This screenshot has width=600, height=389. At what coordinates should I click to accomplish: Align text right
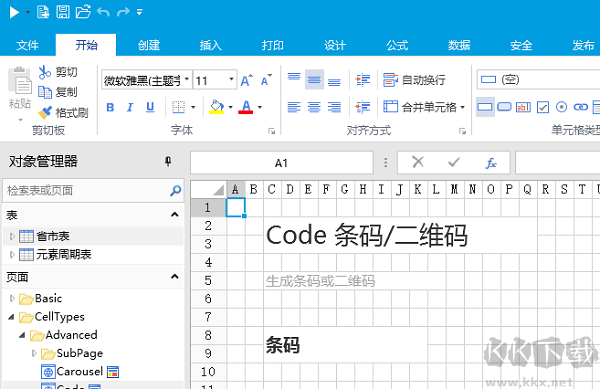coord(334,107)
